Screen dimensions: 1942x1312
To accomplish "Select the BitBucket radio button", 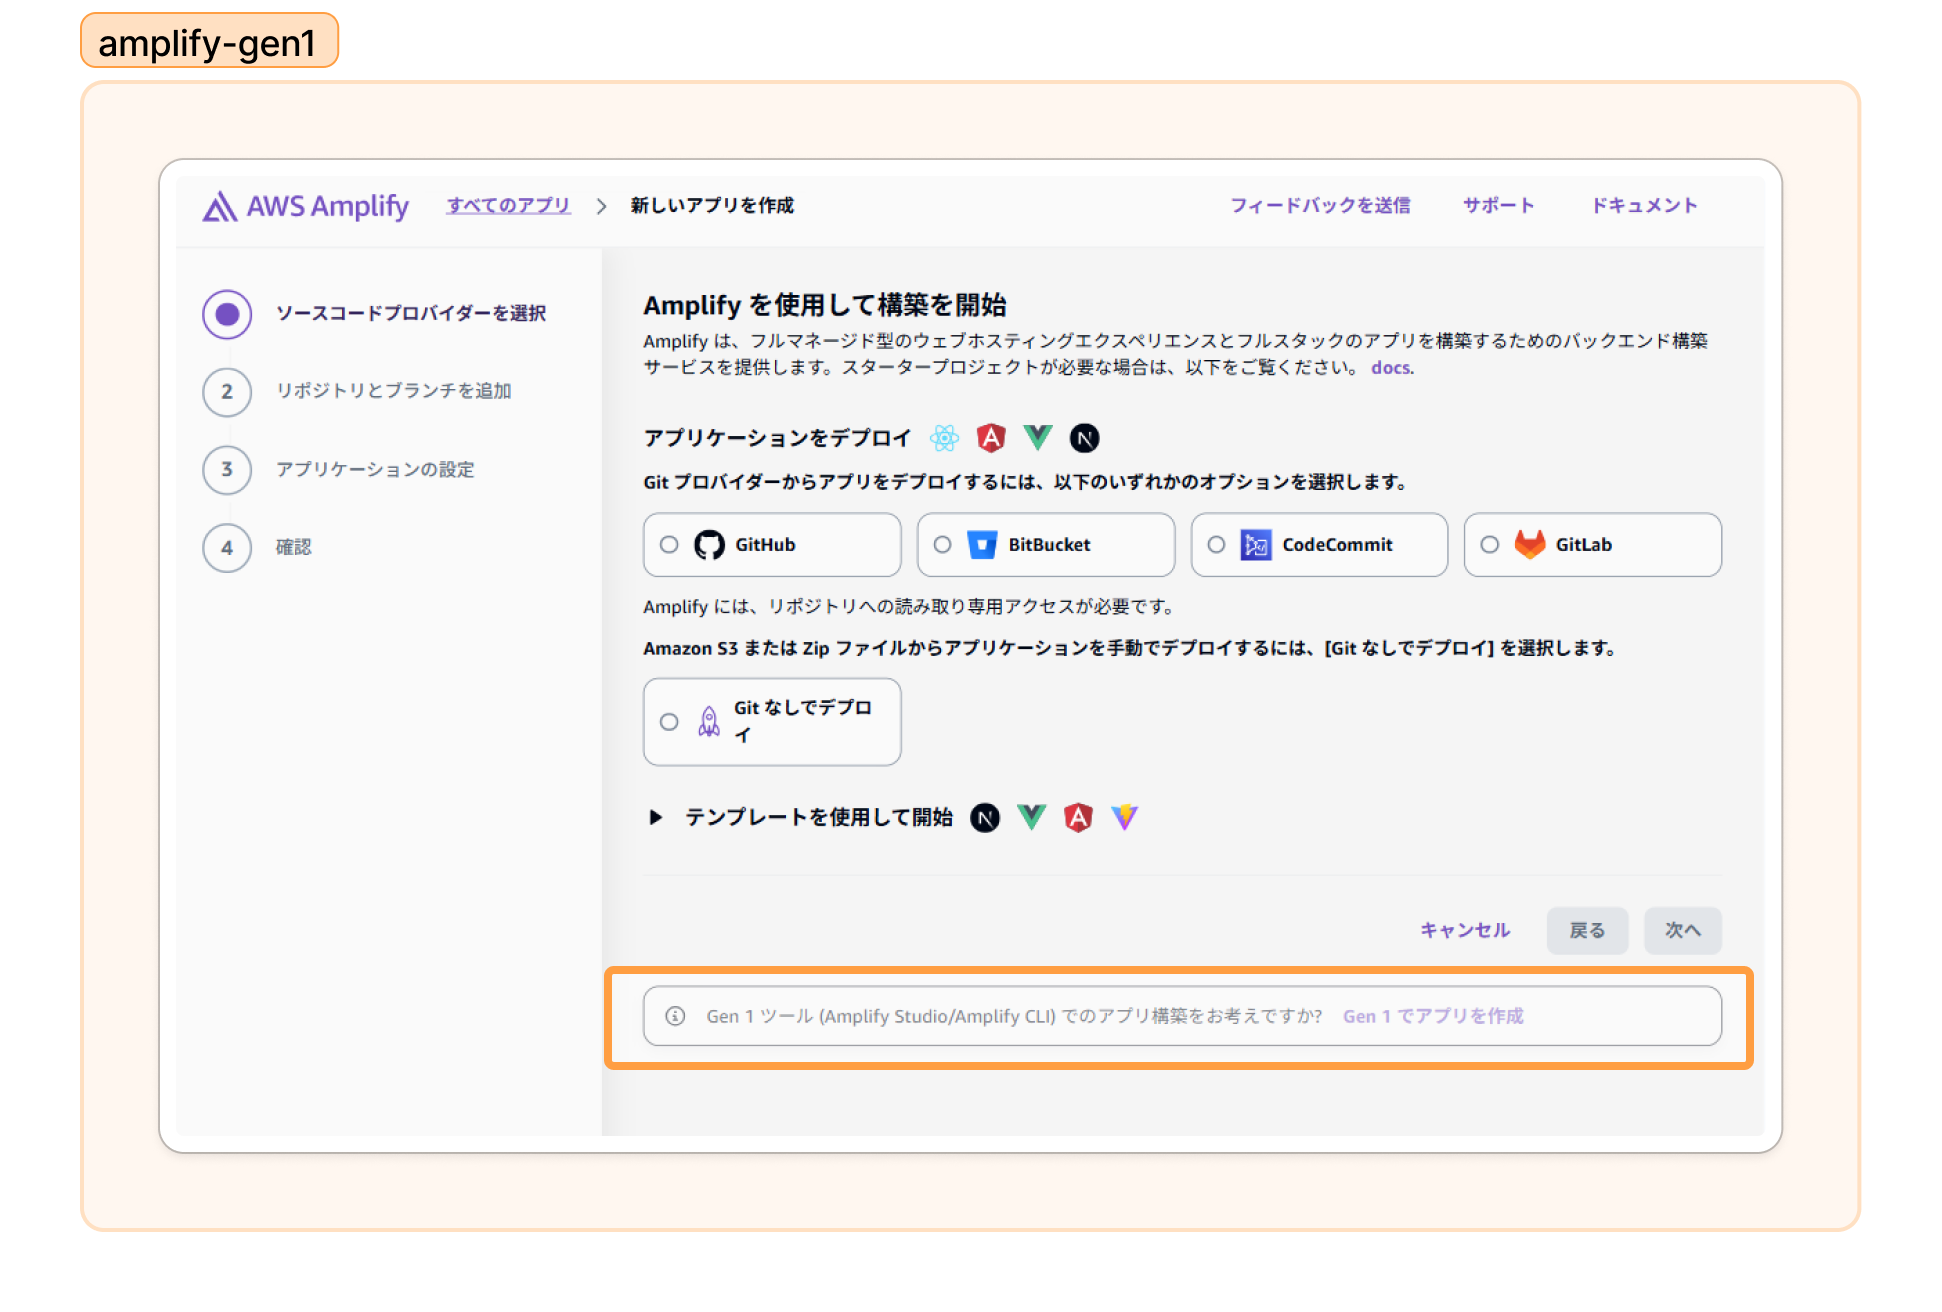I will (942, 545).
